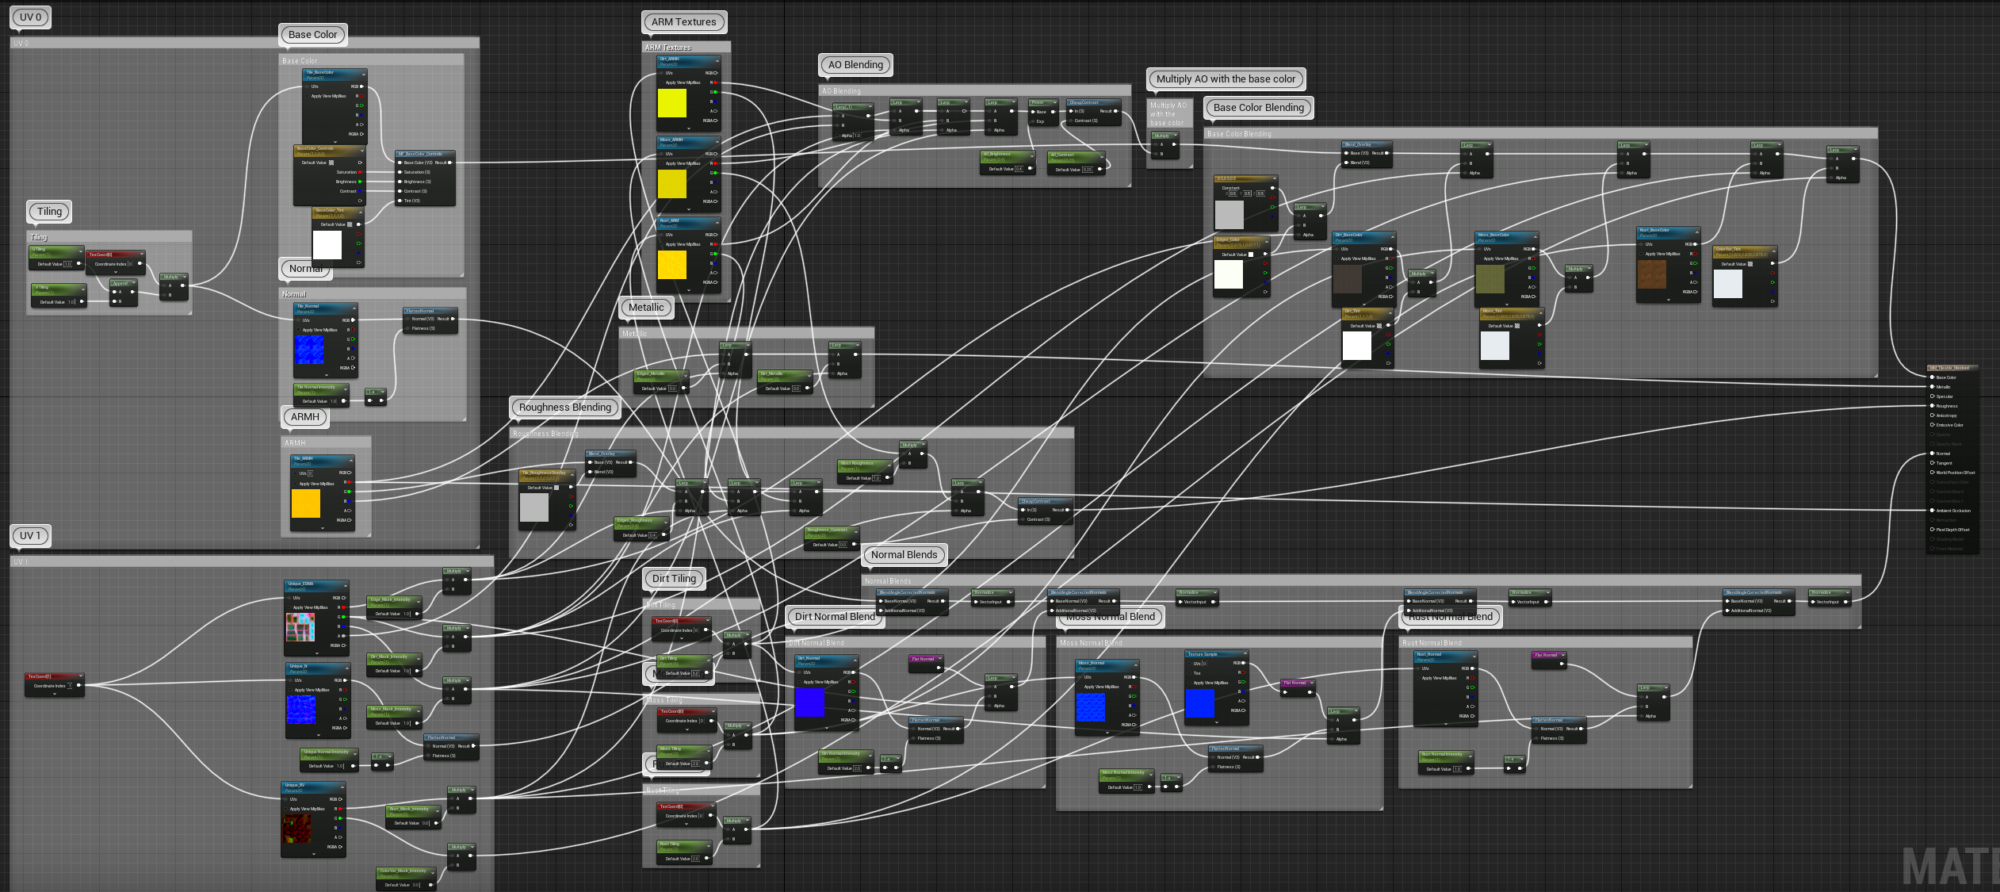Expand the Dirt_BaseColor node's bottom chevron
The width and height of the screenshot is (2000, 892).
[x=1365, y=305]
